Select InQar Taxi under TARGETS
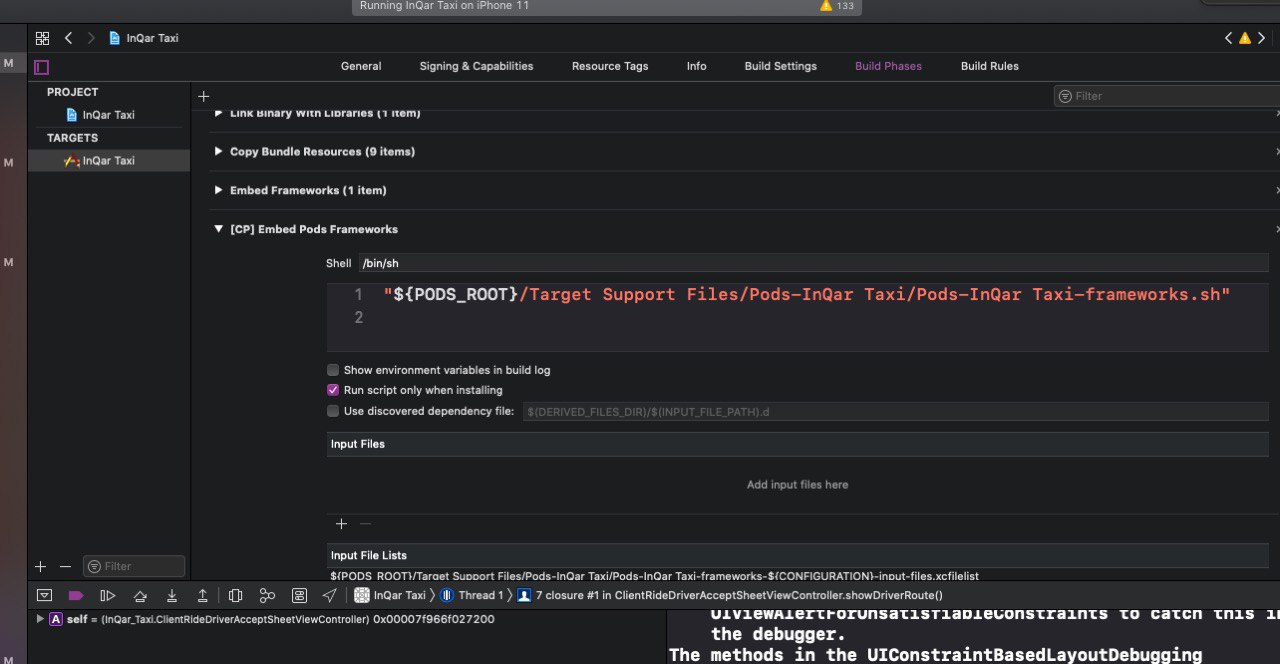This screenshot has width=1280, height=664. click(109, 161)
